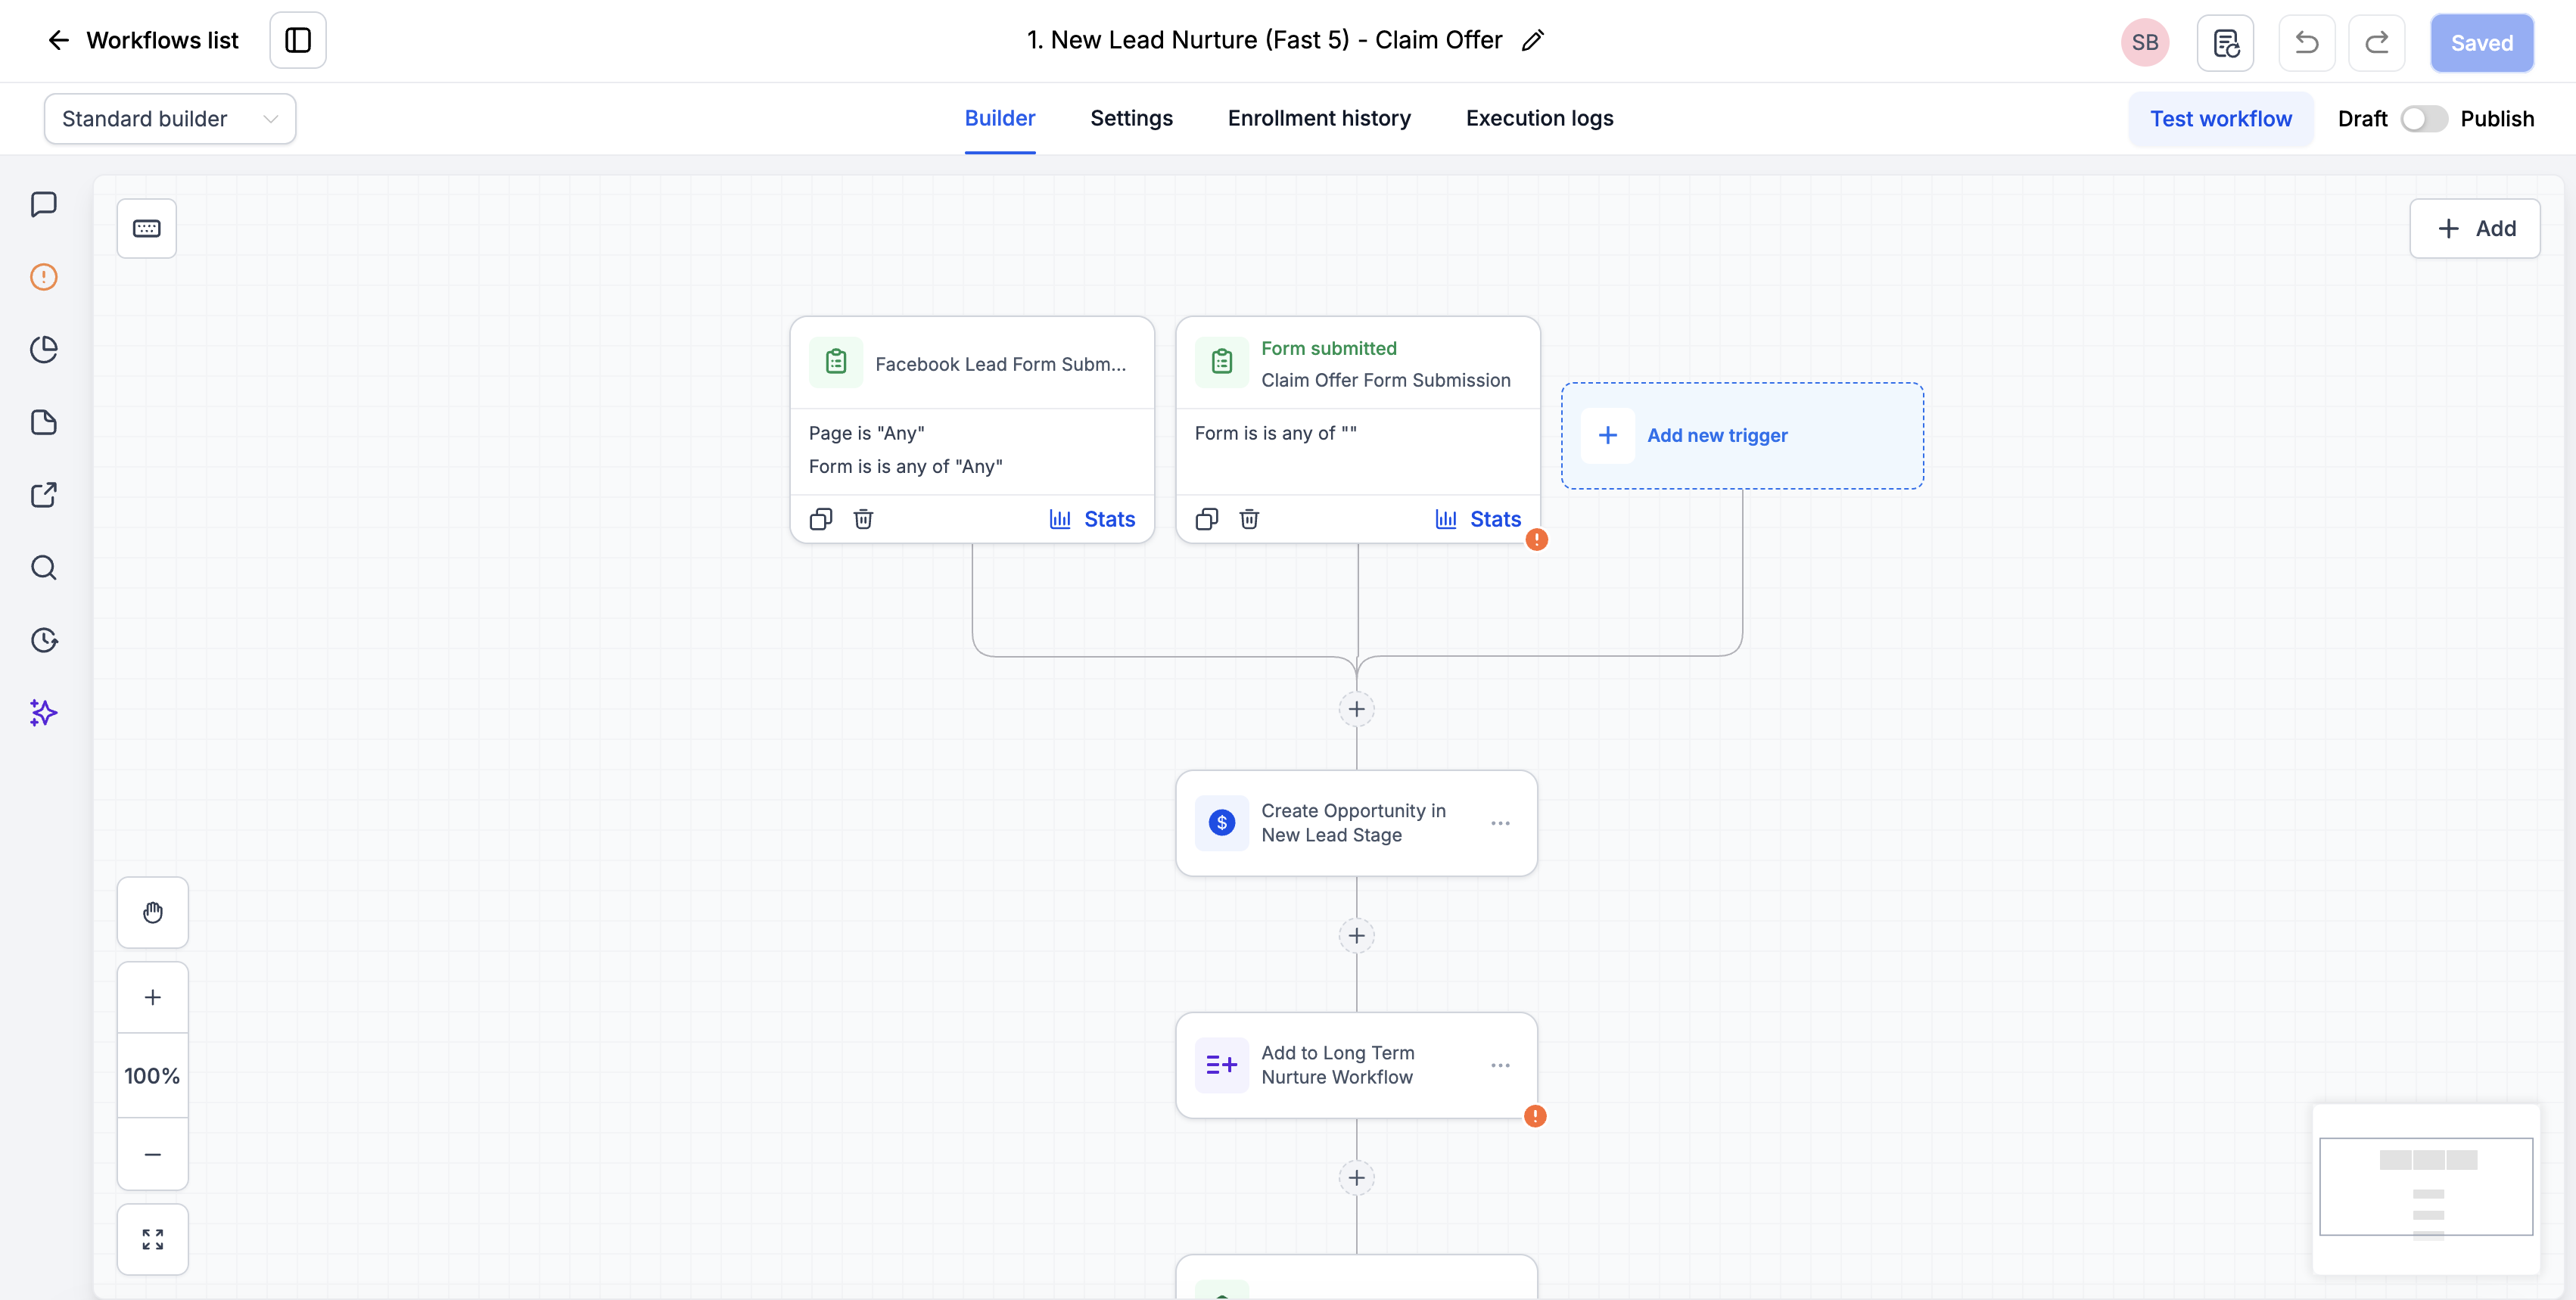Open pie chart stats icon in sidebar
The image size is (2576, 1300).
coord(44,349)
